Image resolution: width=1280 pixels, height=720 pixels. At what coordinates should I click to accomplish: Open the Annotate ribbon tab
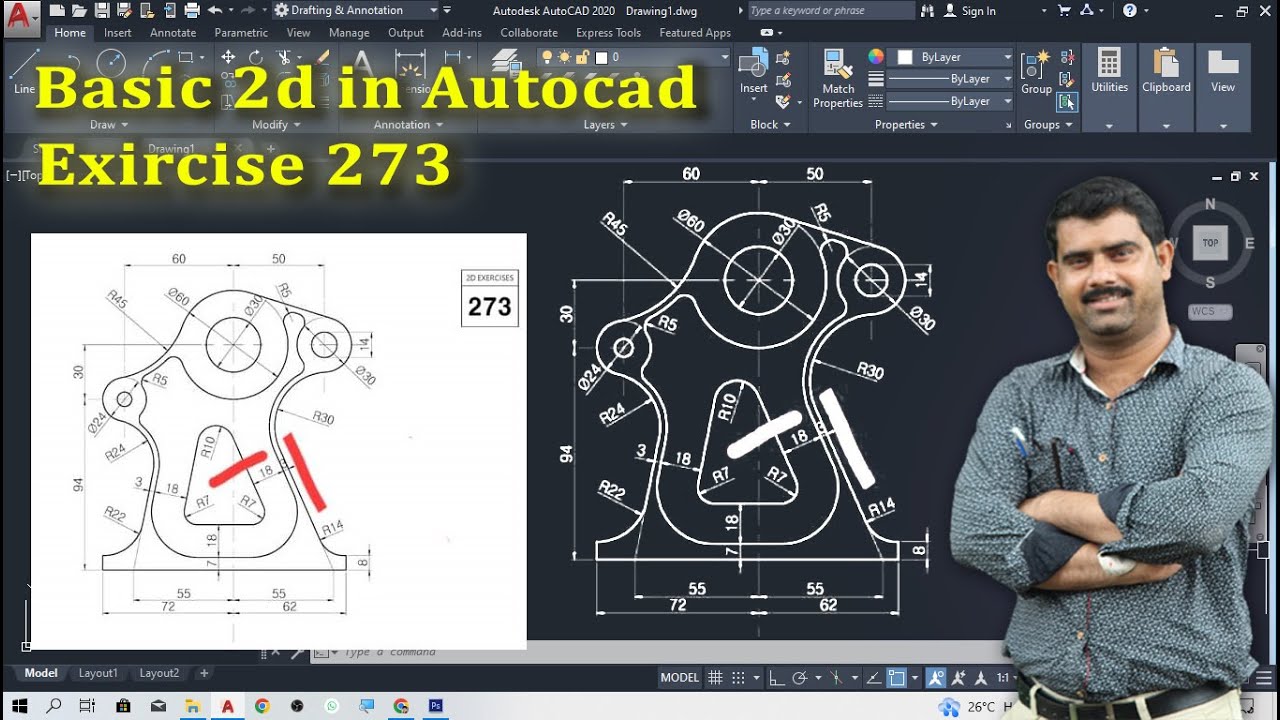173,33
